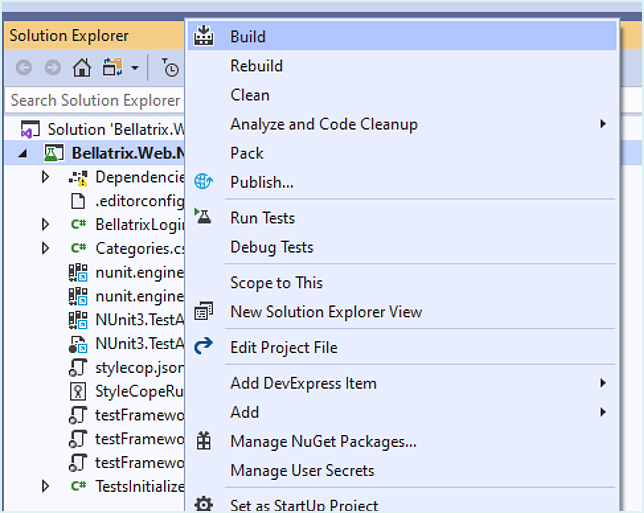Select the second nunit.engine file icon
This screenshot has height=513, width=644.
point(78,296)
